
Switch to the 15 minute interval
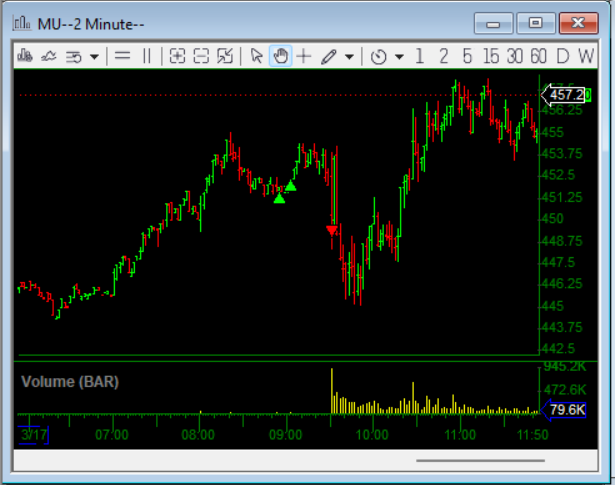pos(491,56)
